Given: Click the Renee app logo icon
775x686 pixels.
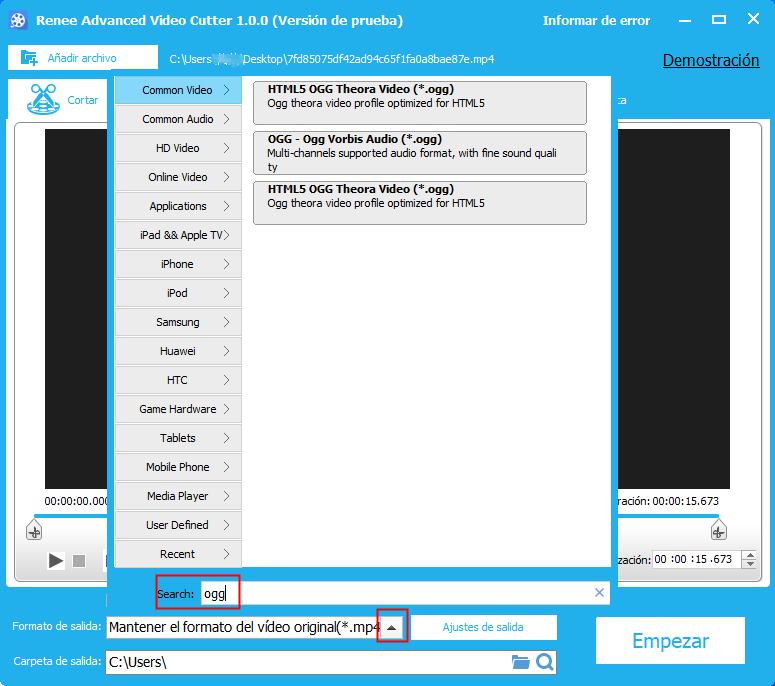Looking at the screenshot, I should pyautogui.click(x=17, y=21).
